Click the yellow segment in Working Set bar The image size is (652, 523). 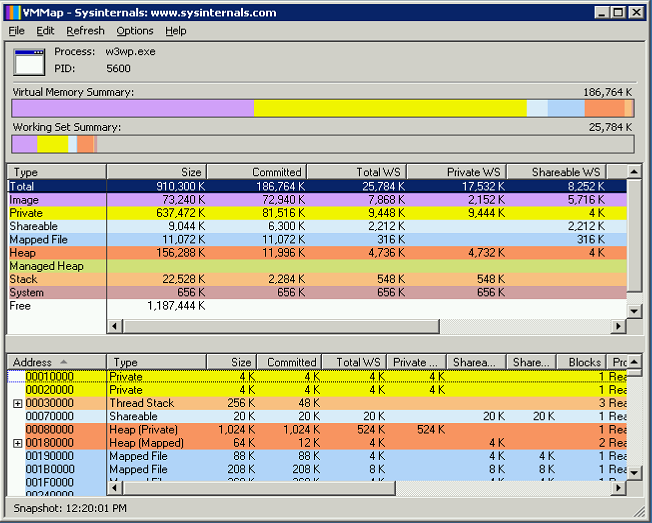pyautogui.click(x=52, y=144)
